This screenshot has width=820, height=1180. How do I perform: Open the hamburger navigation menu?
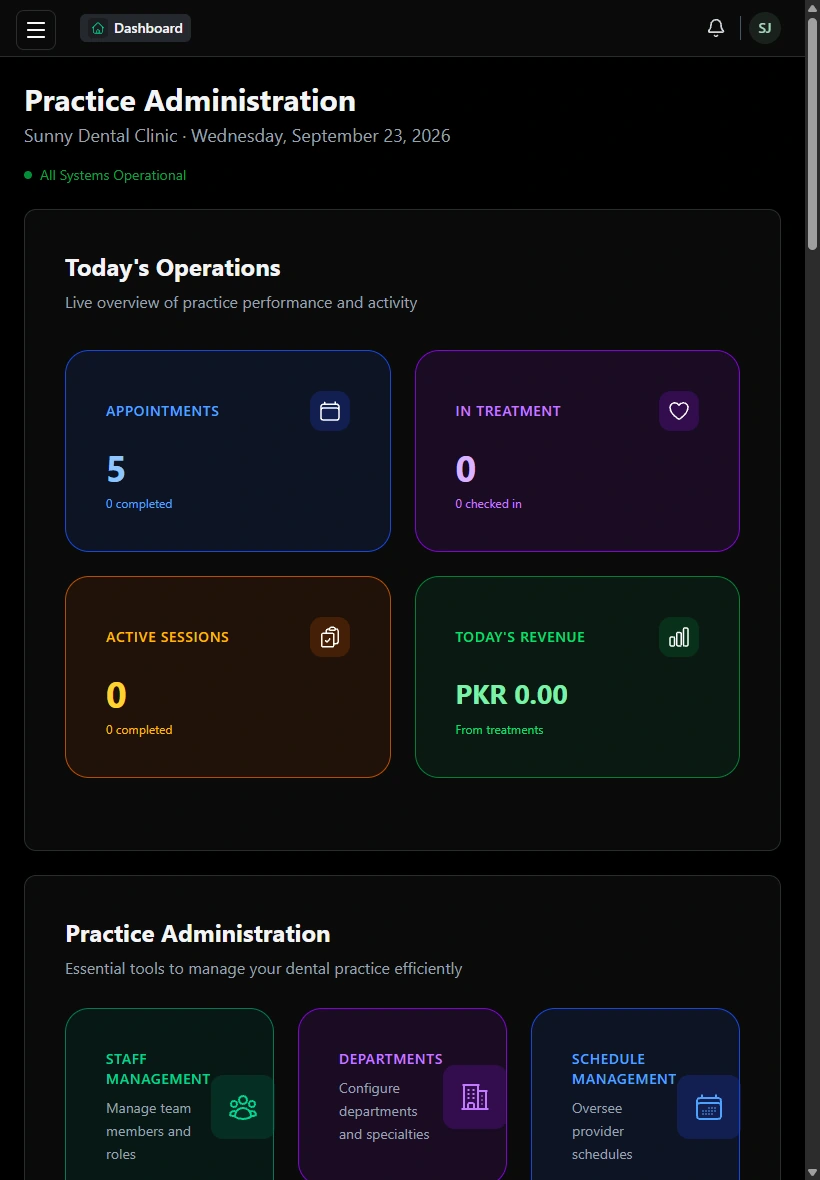[36, 29]
